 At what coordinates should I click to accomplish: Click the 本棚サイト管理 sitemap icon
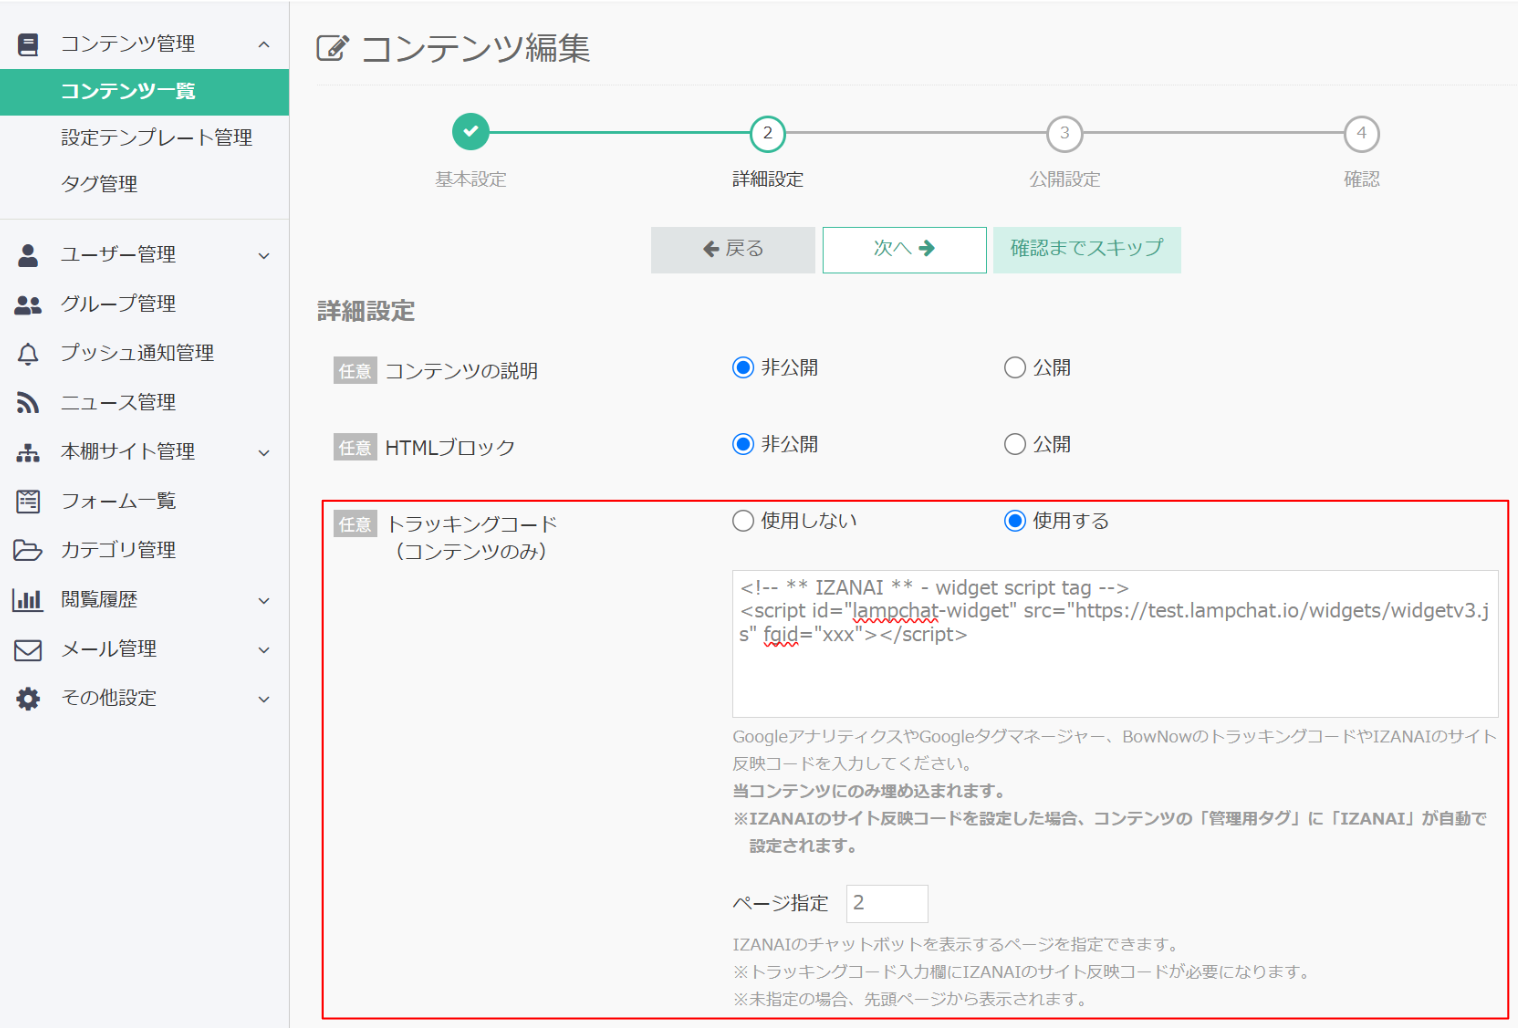pyautogui.click(x=28, y=452)
